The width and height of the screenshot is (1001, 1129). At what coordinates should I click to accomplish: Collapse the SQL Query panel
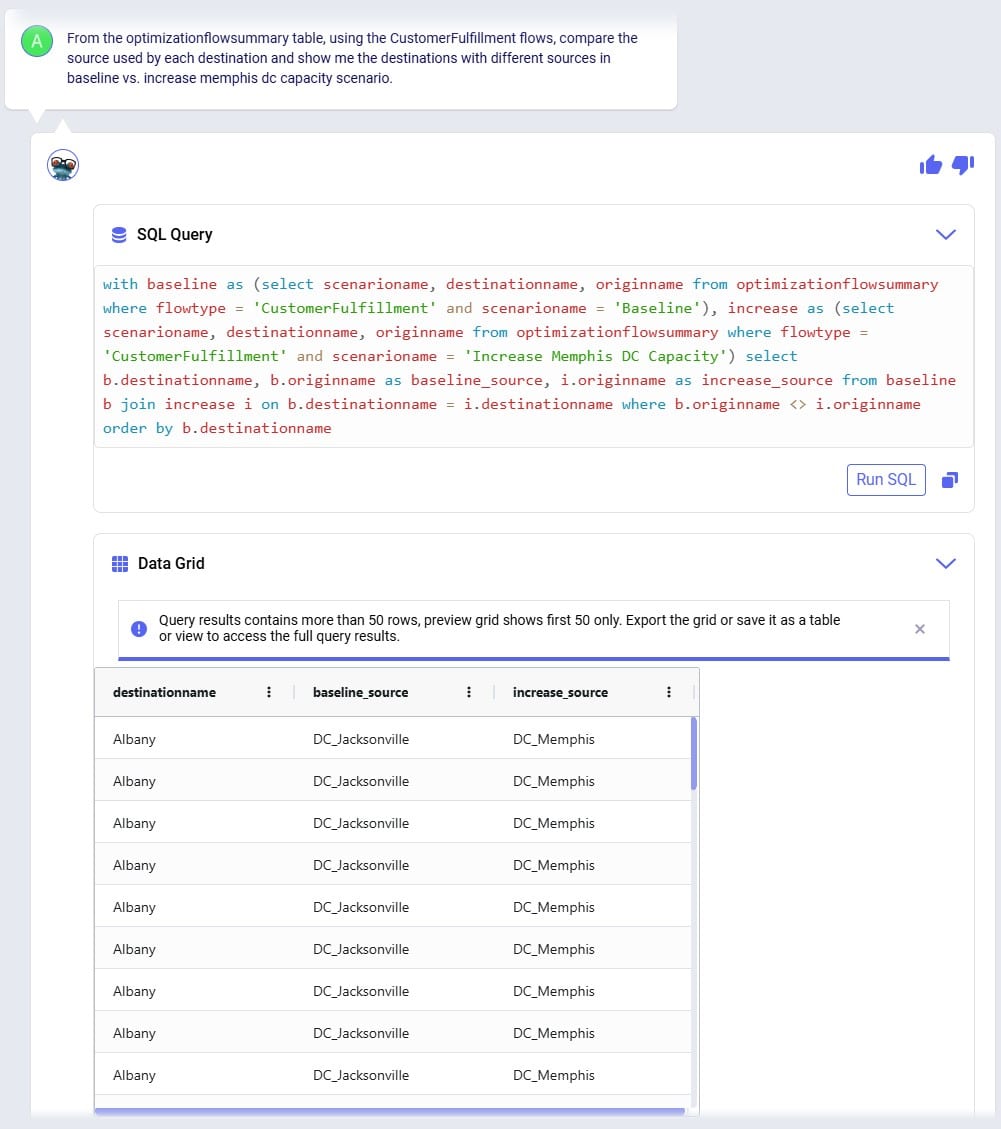pos(946,235)
